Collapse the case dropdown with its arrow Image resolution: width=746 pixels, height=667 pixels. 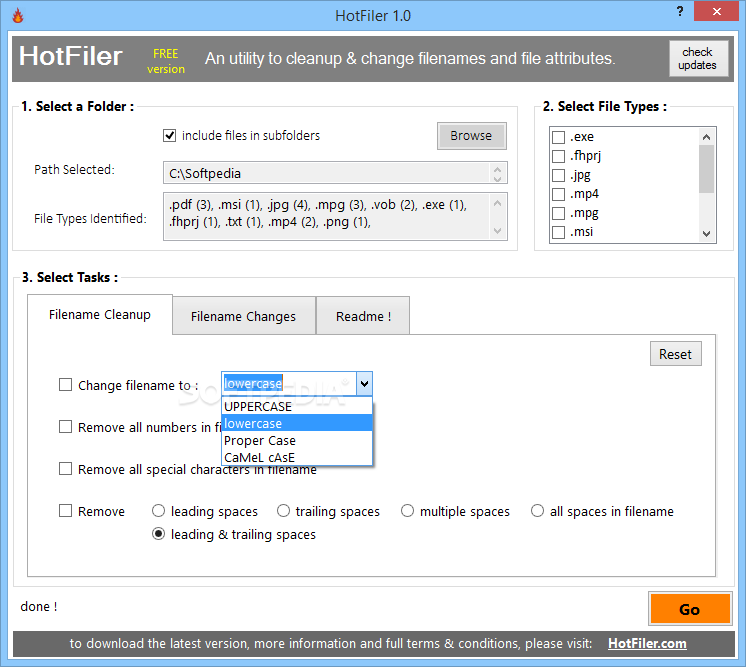[x=364, y=383]
